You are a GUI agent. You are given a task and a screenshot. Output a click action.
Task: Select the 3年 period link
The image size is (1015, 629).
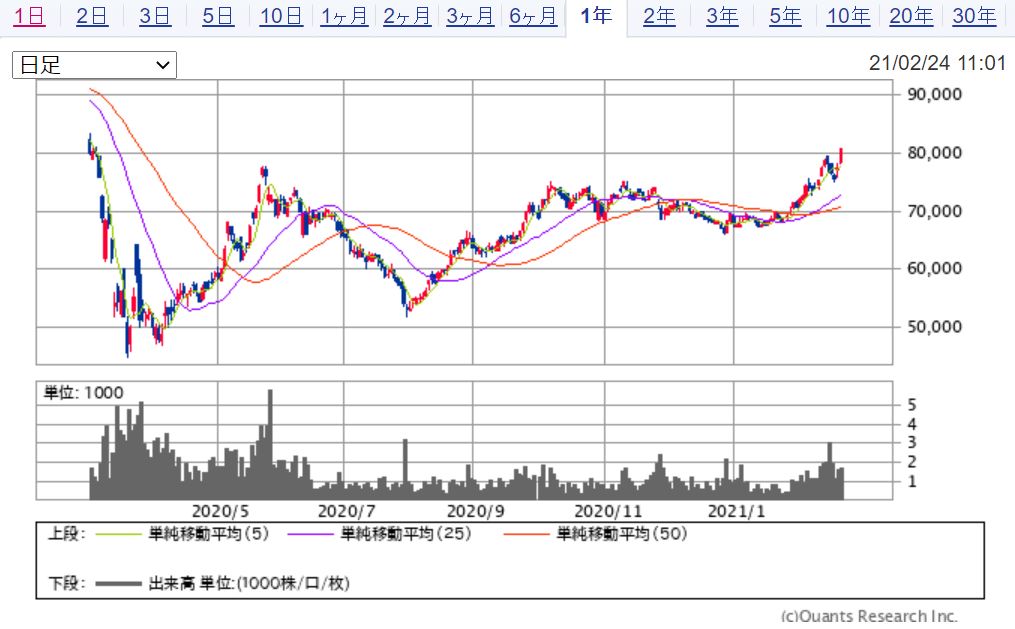[x=722, y=16]
